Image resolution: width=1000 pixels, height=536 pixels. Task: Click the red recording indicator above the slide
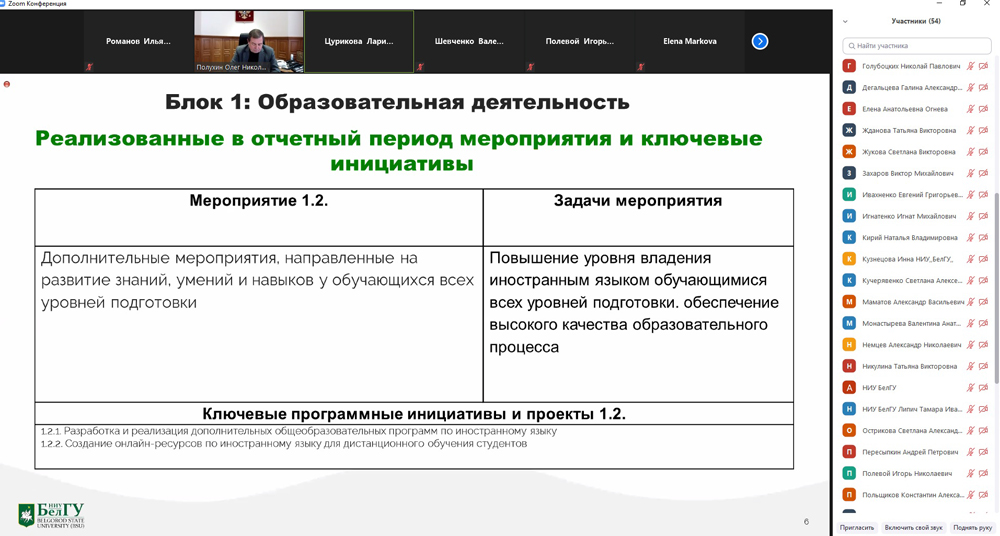[x=7, y=84]
